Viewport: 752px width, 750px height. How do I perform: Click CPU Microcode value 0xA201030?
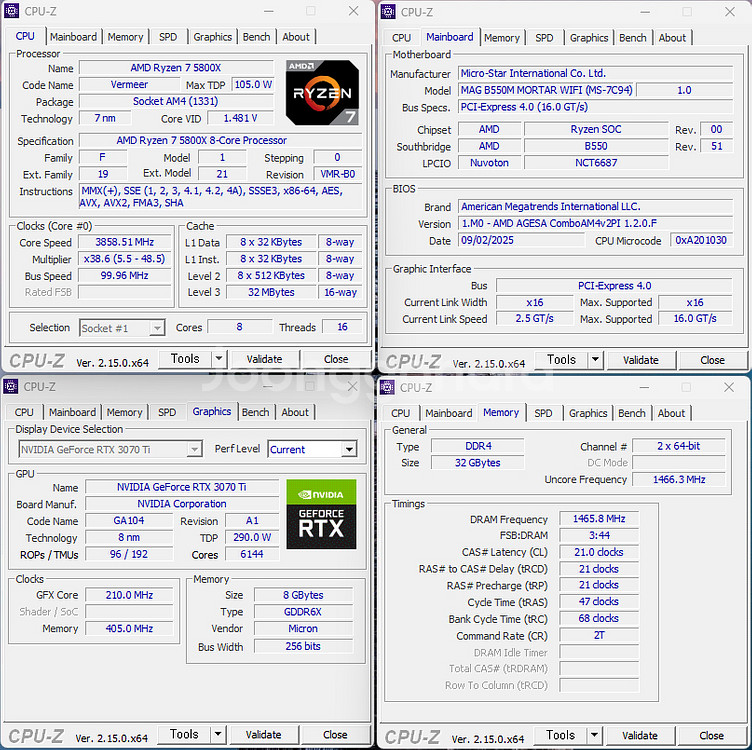click(701, 240)
